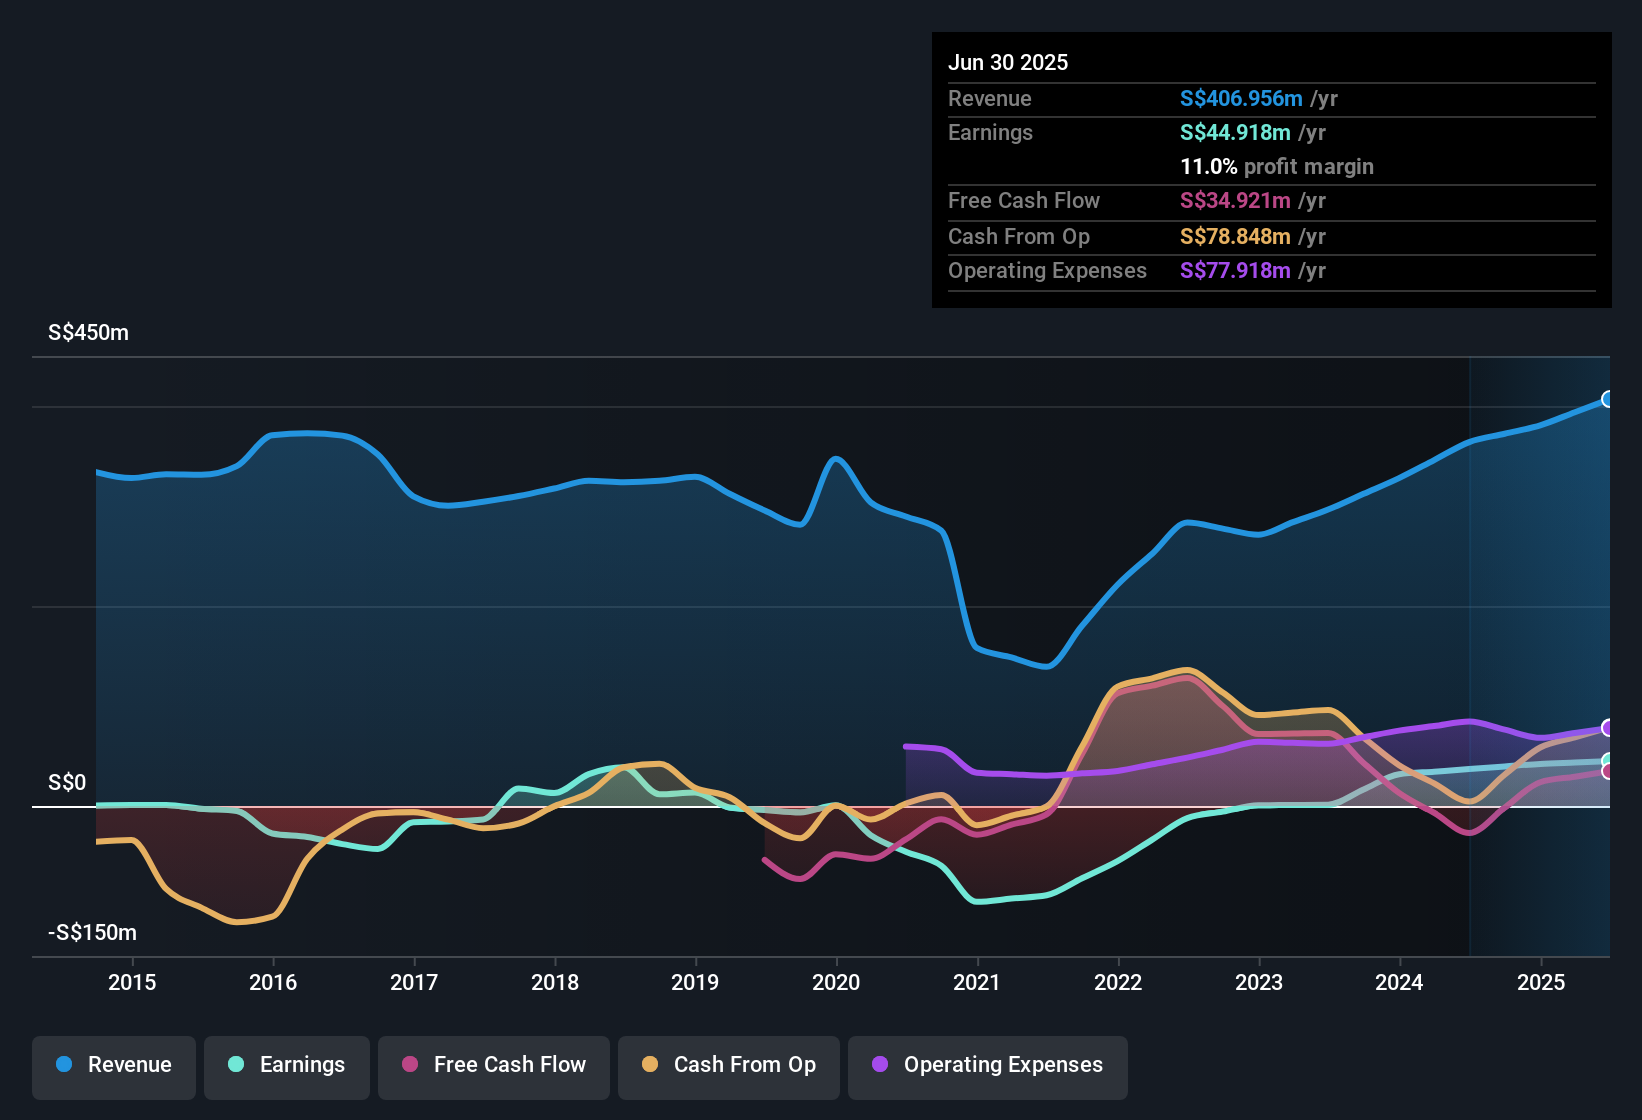Click the orange Cash From Op dot icon
The width and height of the screenshot is (1642, 1120).
(x=648, y=1065)
